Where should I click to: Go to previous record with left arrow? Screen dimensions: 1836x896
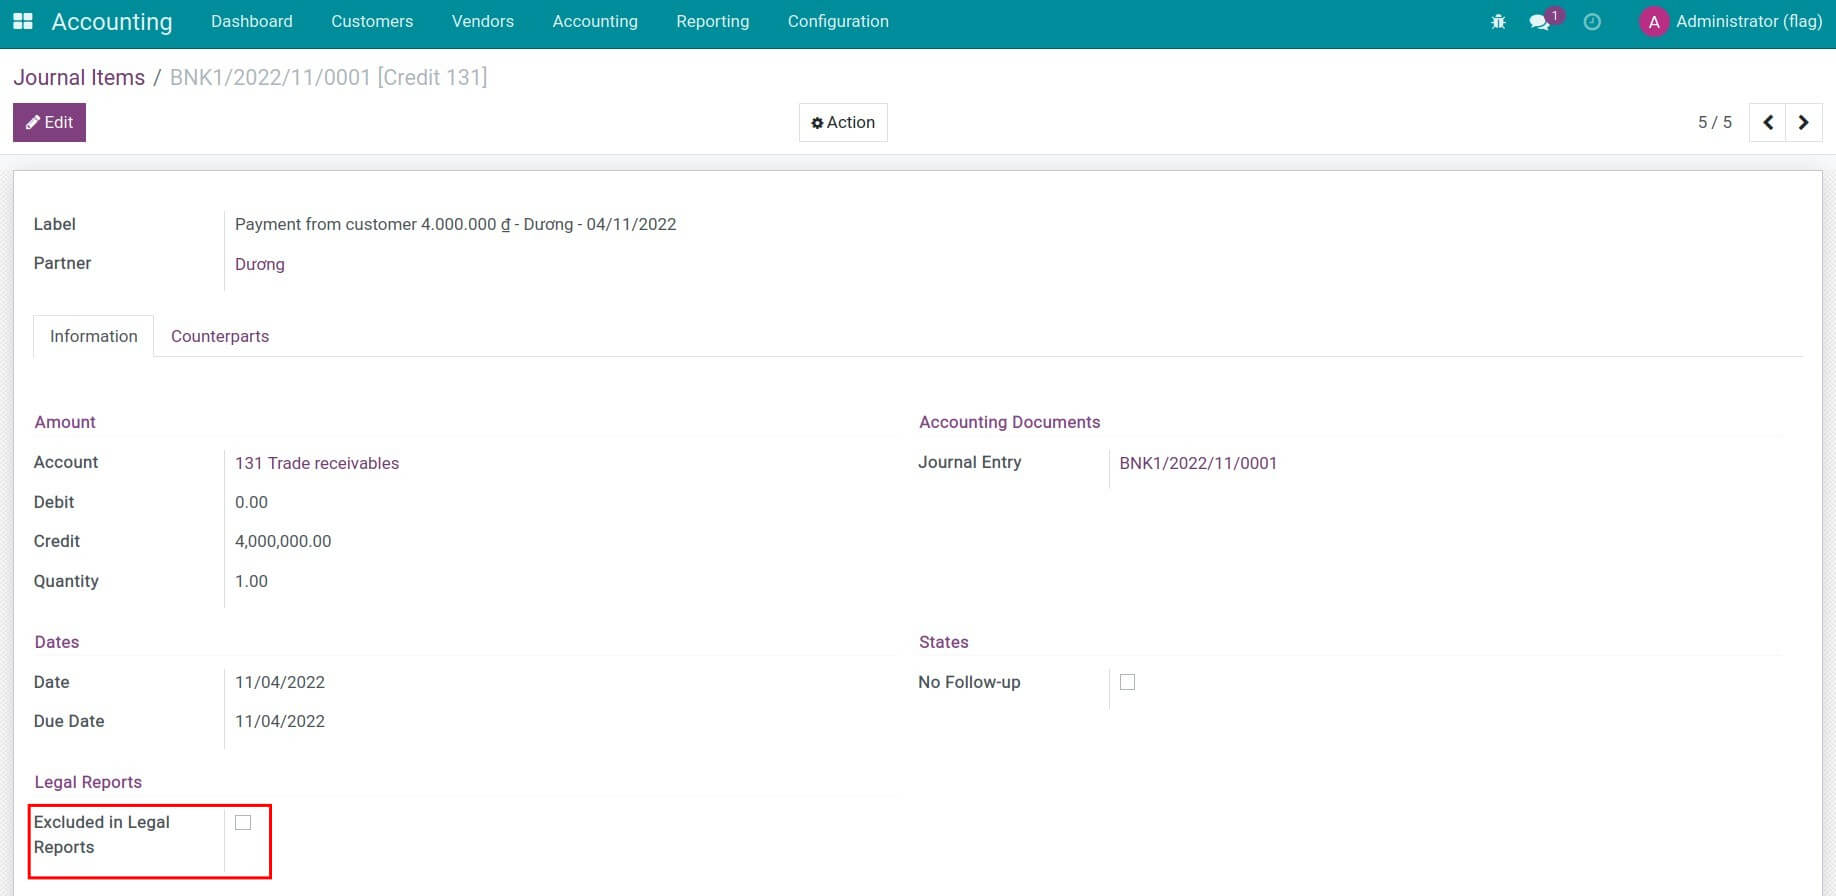[1767, 122]
